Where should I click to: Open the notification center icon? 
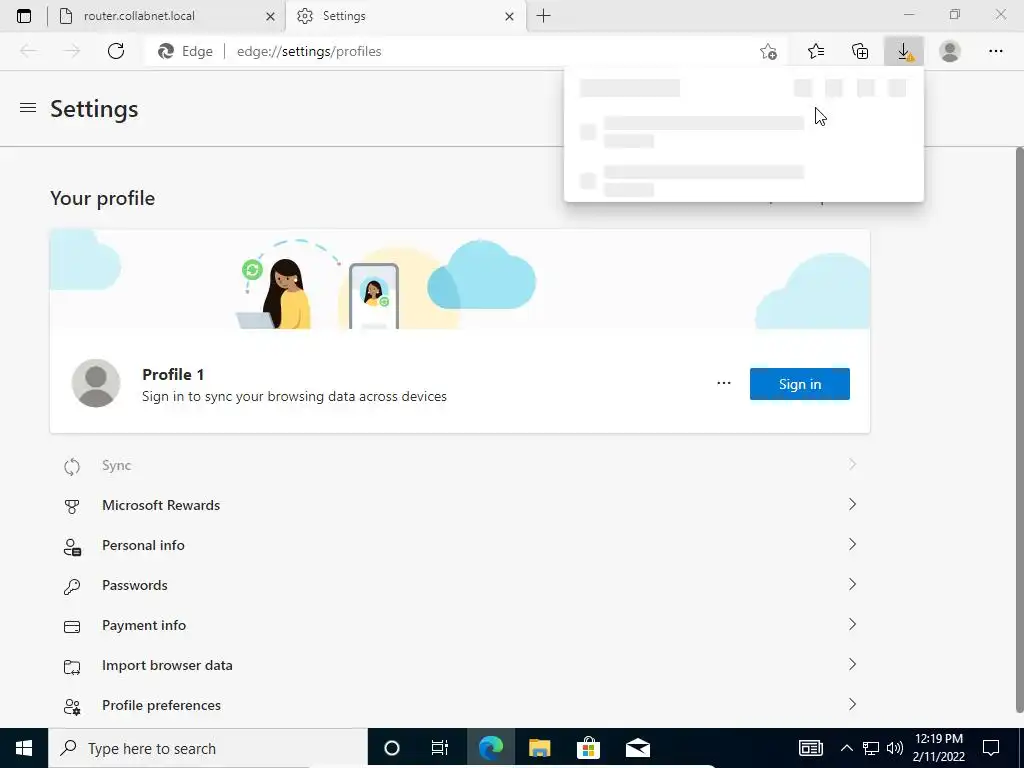(991, 748)
